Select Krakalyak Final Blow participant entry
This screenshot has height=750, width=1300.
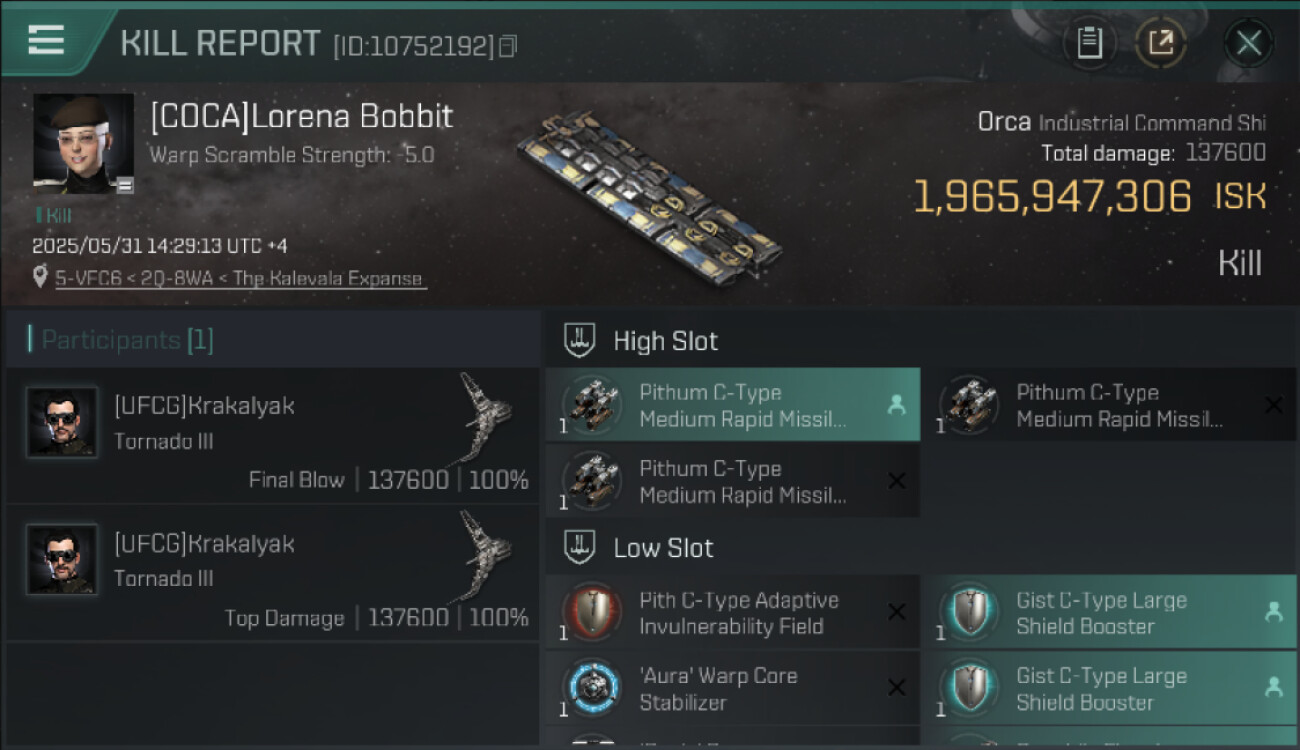coord(272,436)
